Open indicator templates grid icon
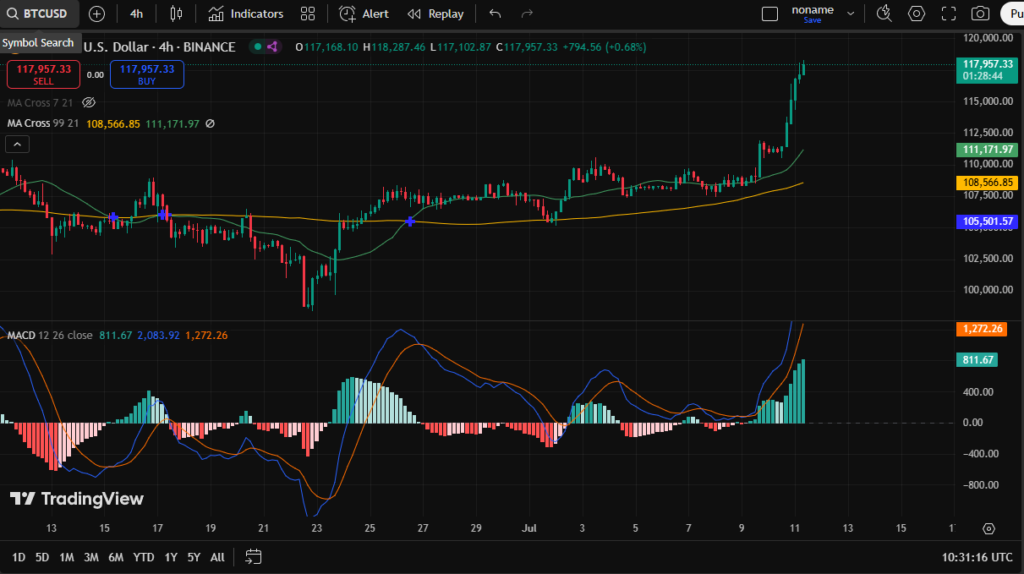Screen dimensions: 1024x574 point(308,14)
